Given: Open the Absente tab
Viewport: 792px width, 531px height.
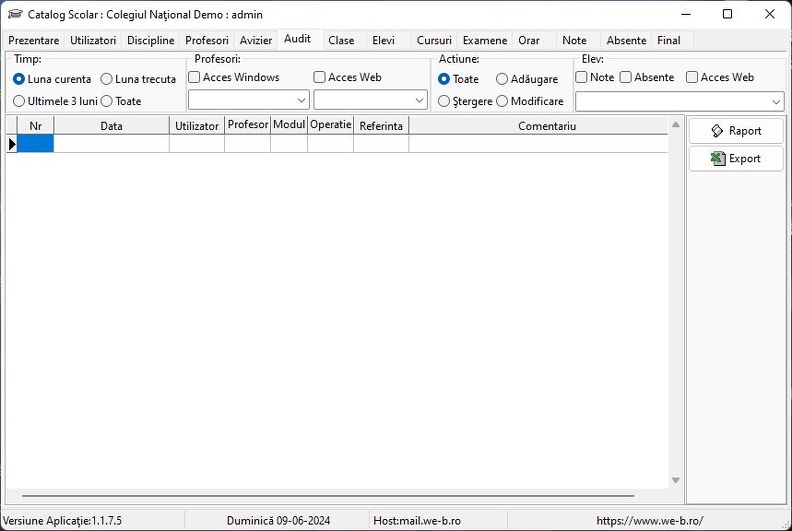Looking at the screenshot, I should (626, 40).
